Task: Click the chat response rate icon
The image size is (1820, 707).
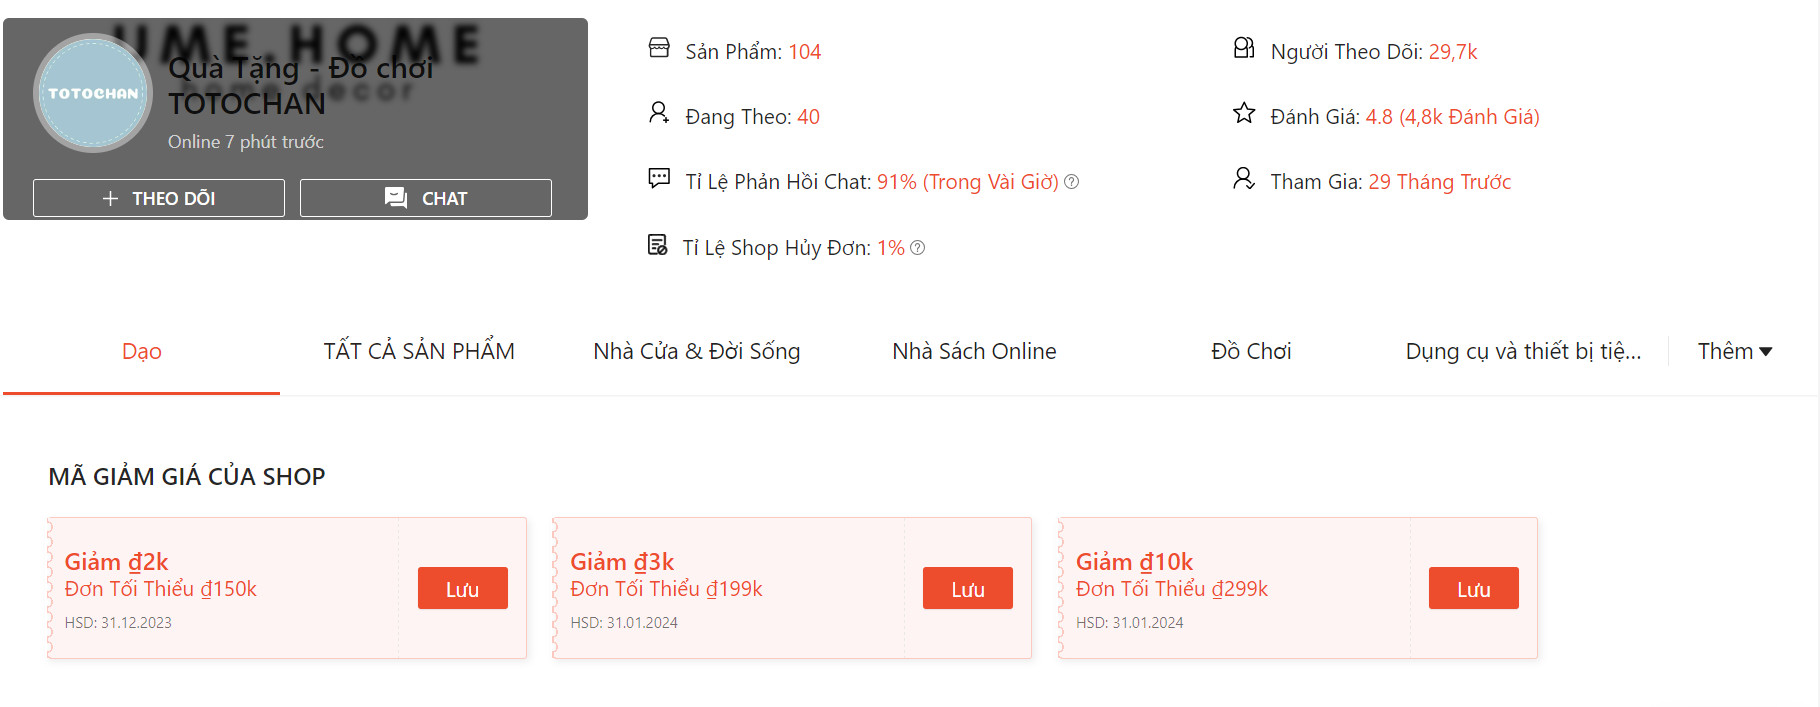Action: (659, 179)
